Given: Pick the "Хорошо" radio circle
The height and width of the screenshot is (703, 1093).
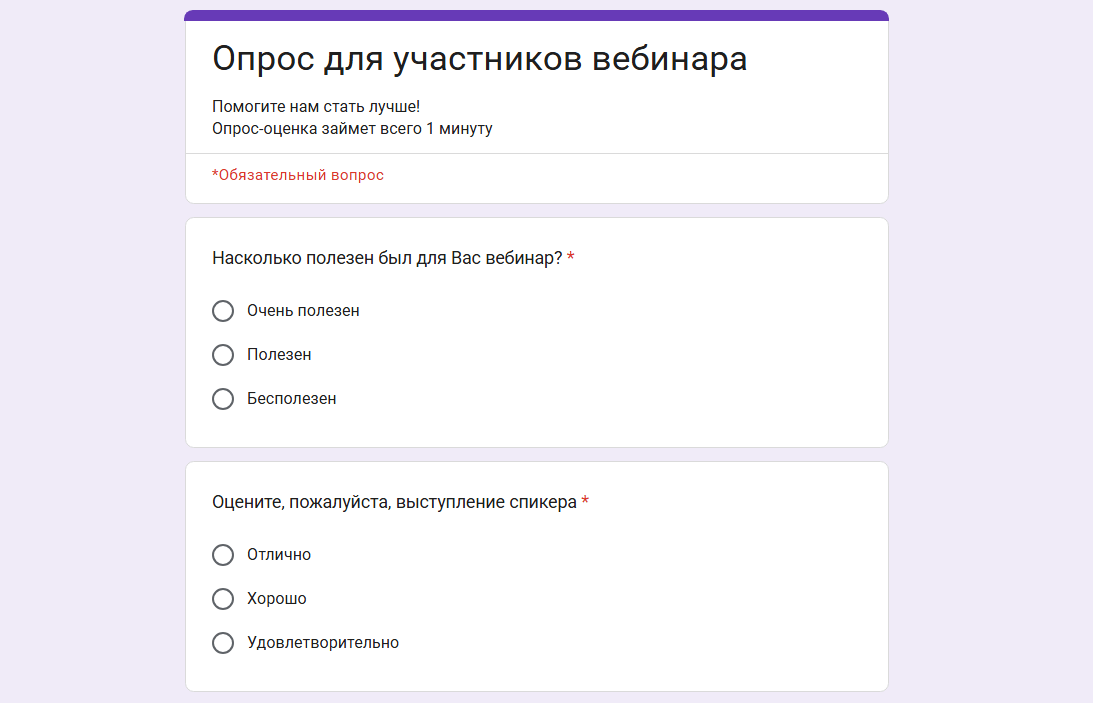Looking at the screenshot, I should (x=223, y=599).
